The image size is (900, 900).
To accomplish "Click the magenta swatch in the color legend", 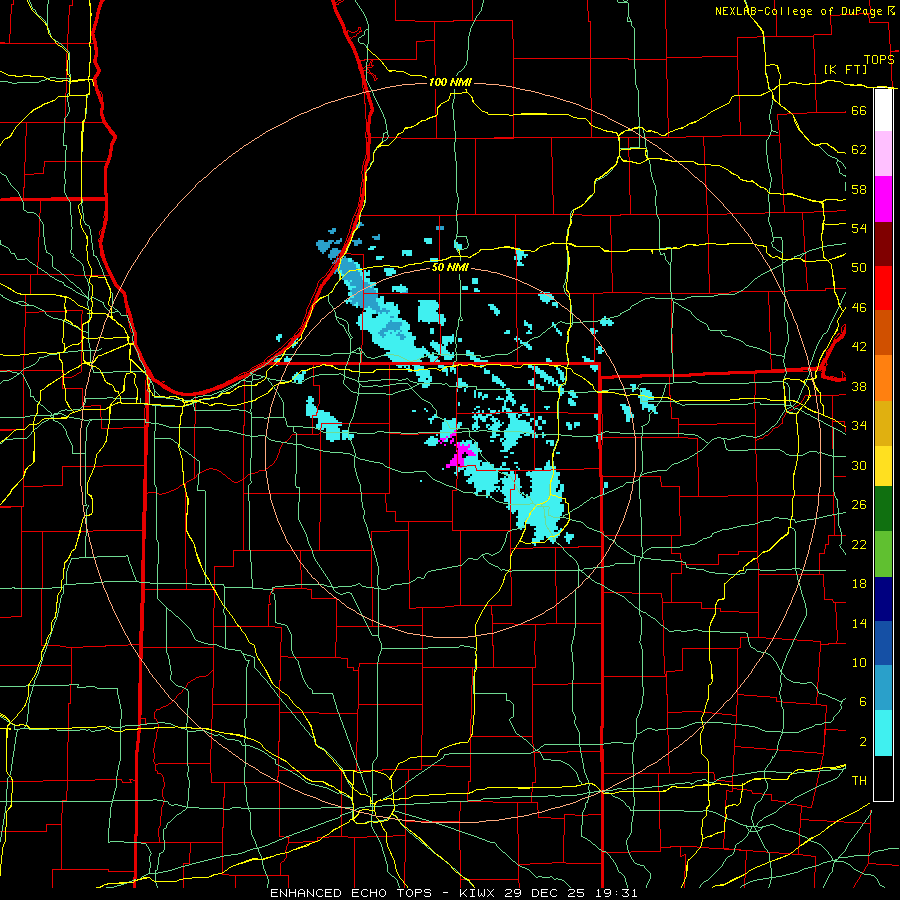I will coord(883,199).
